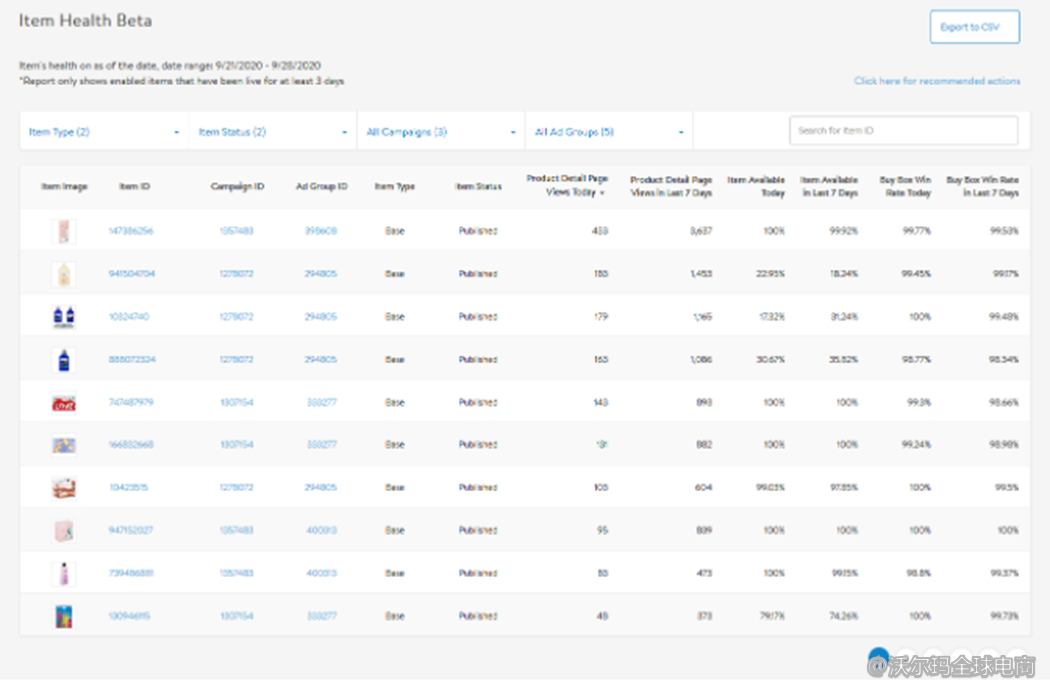This screenshot has height=686, width=1050.
Task: Click the twin blue bottles product image
Action: coord(64,317)
